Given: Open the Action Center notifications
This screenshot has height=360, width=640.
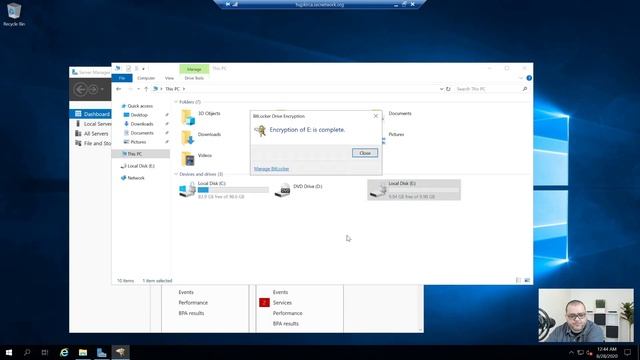Looking at the screenshot, I should pyautogui.click(x=627, y=353).
